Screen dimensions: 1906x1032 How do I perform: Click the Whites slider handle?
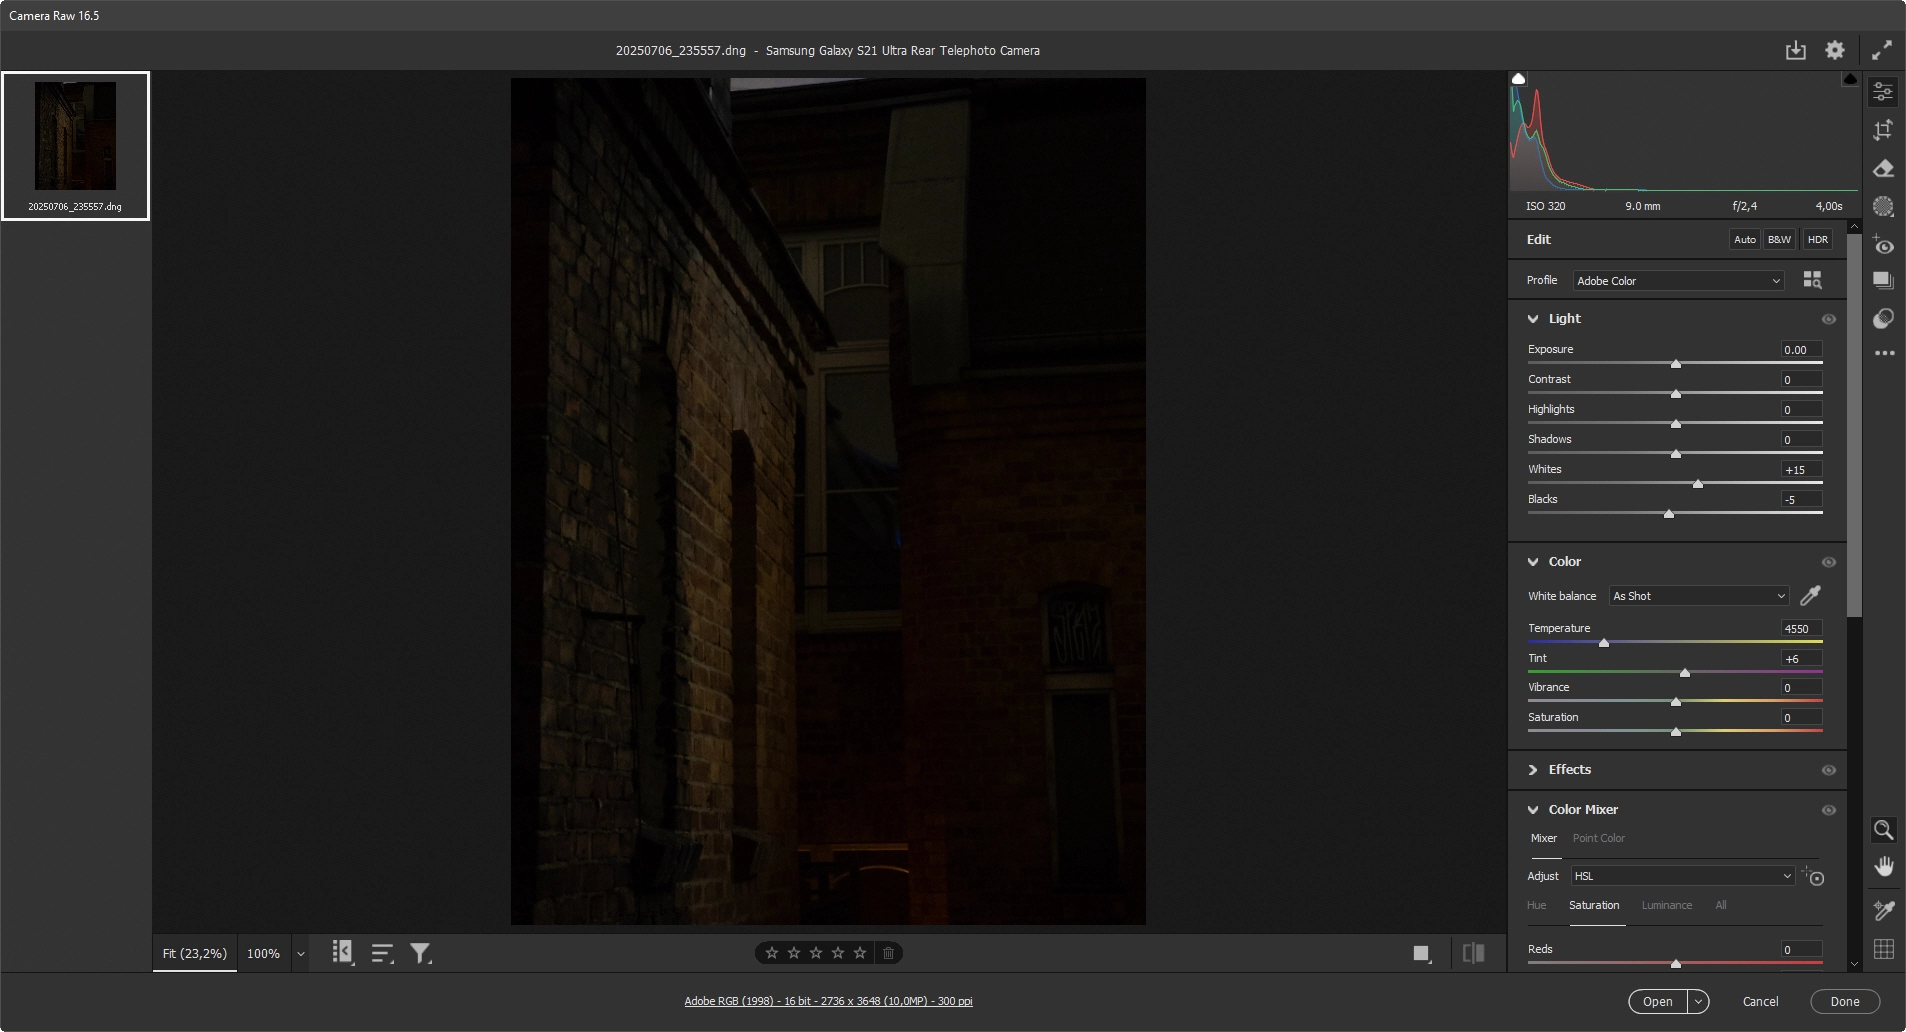[x=1697, y=484]
